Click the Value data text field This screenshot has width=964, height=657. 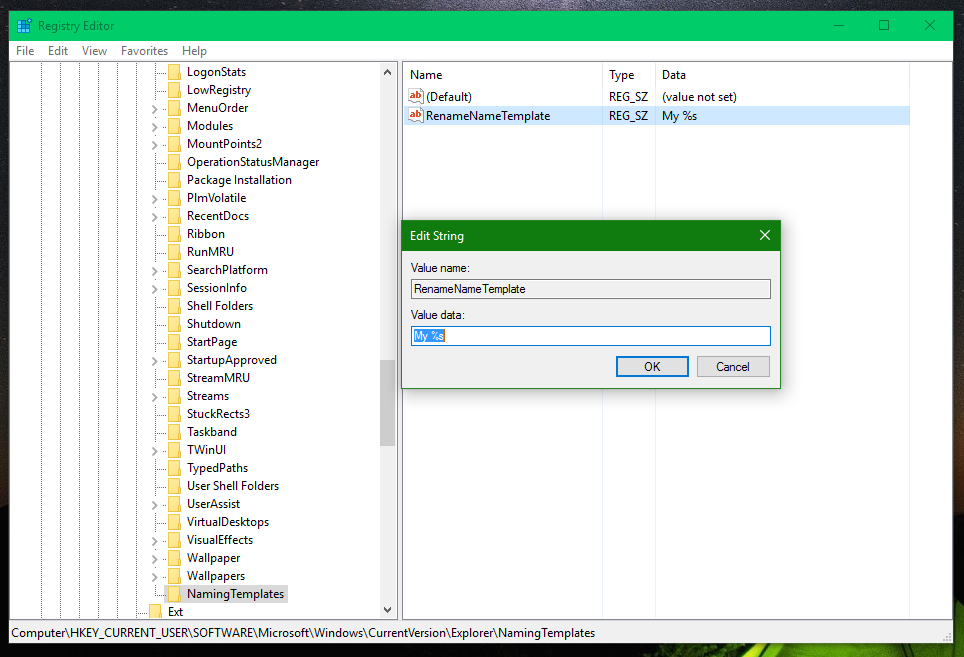click(590, 336)
